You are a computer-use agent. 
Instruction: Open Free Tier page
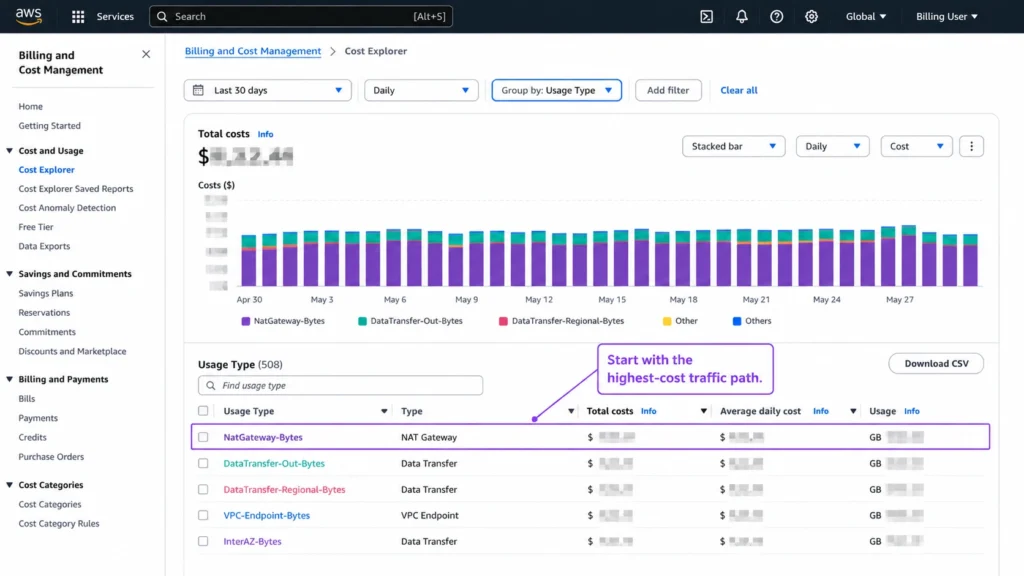coord(36,227)
